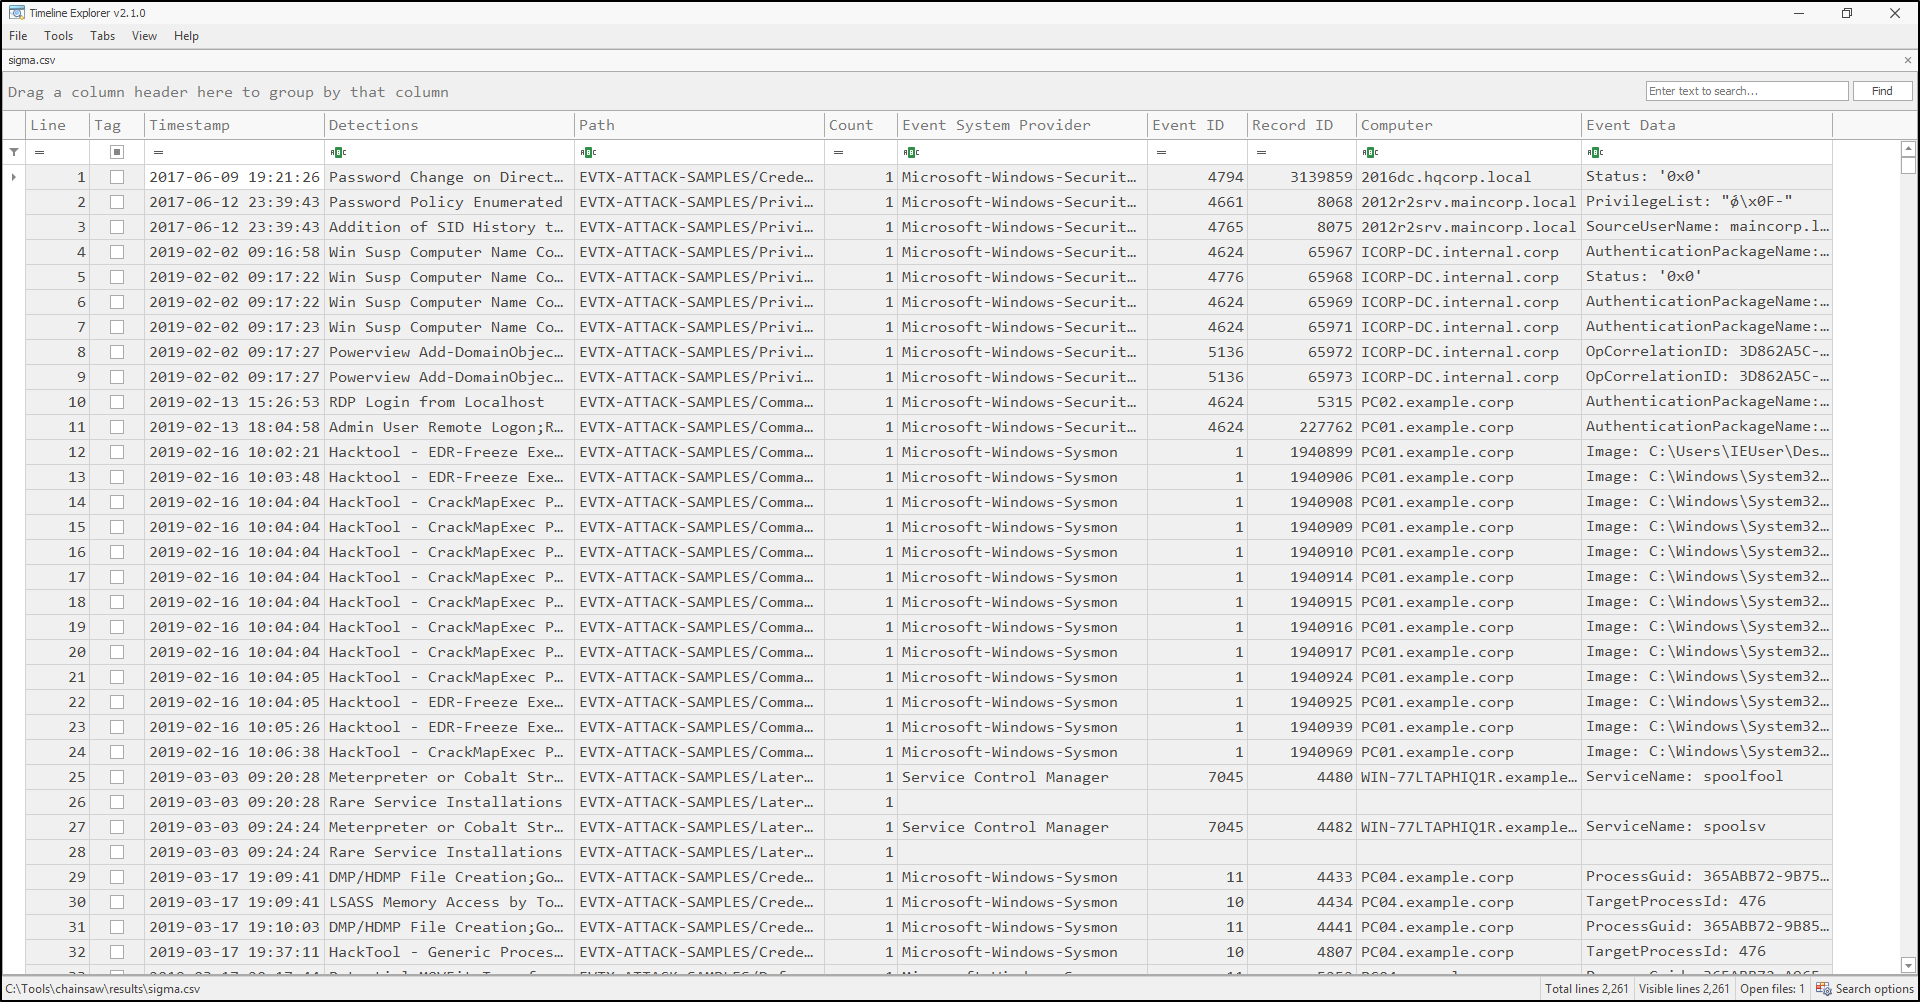Click the Count column header
This screenshot has width=1920, height=1002.
(861, 125)
